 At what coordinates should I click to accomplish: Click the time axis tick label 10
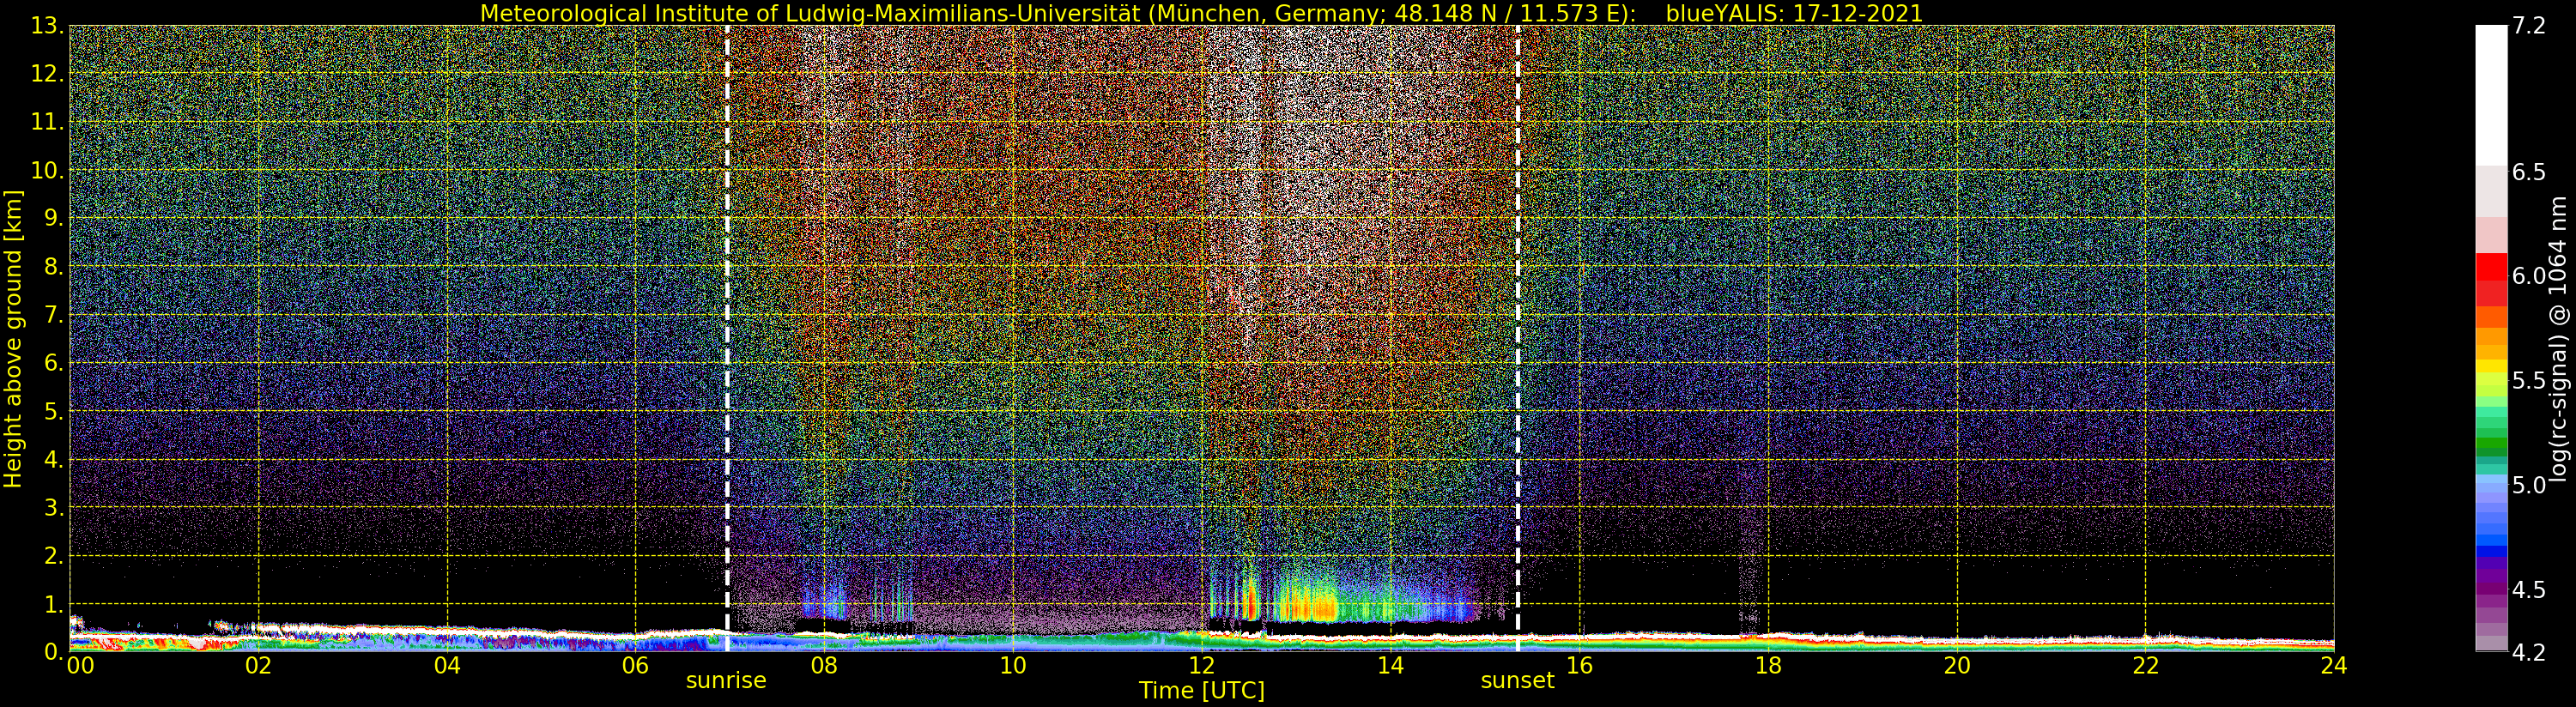pyautogui.click(x=1013, y=665)
